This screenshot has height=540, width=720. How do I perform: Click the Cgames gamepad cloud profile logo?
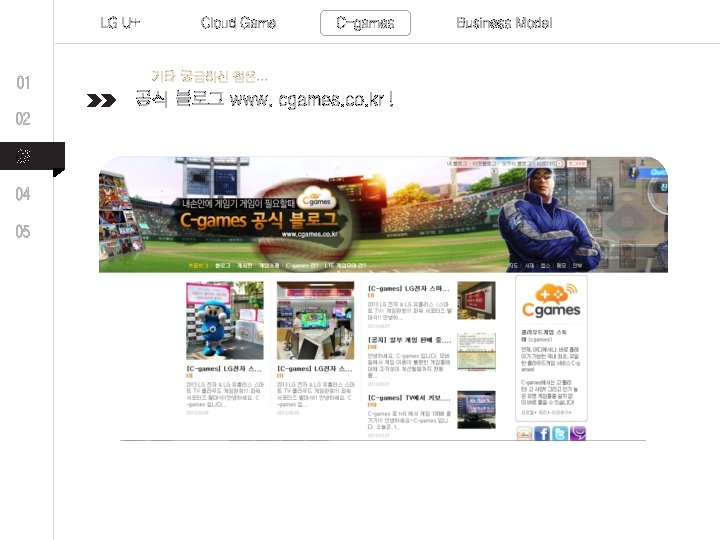click(551, 301)
